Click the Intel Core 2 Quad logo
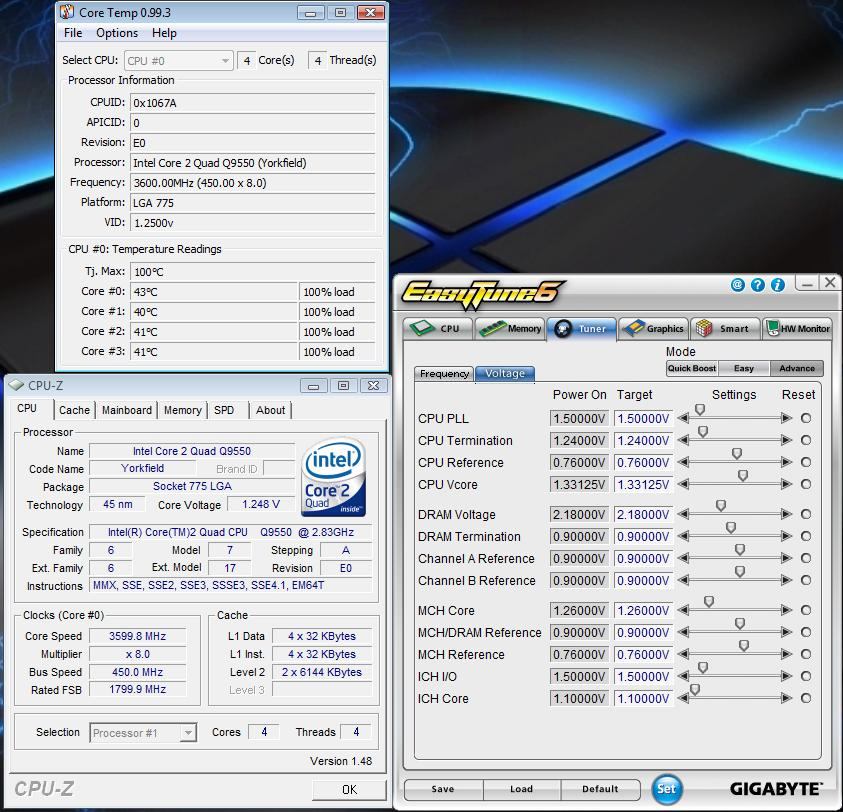Viewport: 843px width, 812px height. click(333, 477)
